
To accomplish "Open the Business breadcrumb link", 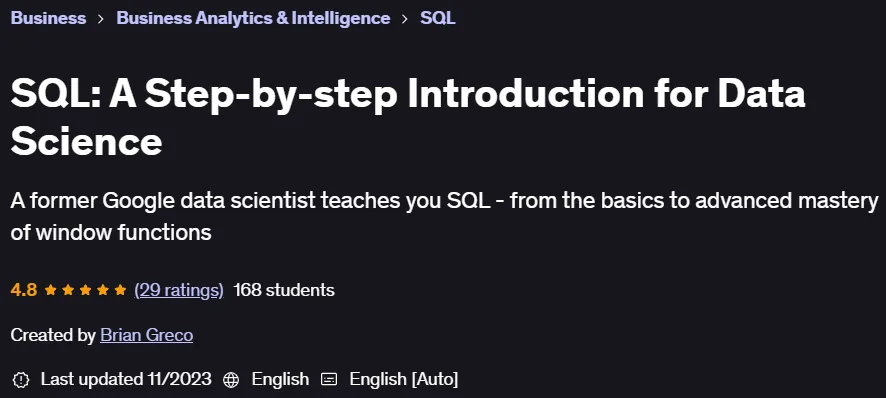I will coord(48,18).
